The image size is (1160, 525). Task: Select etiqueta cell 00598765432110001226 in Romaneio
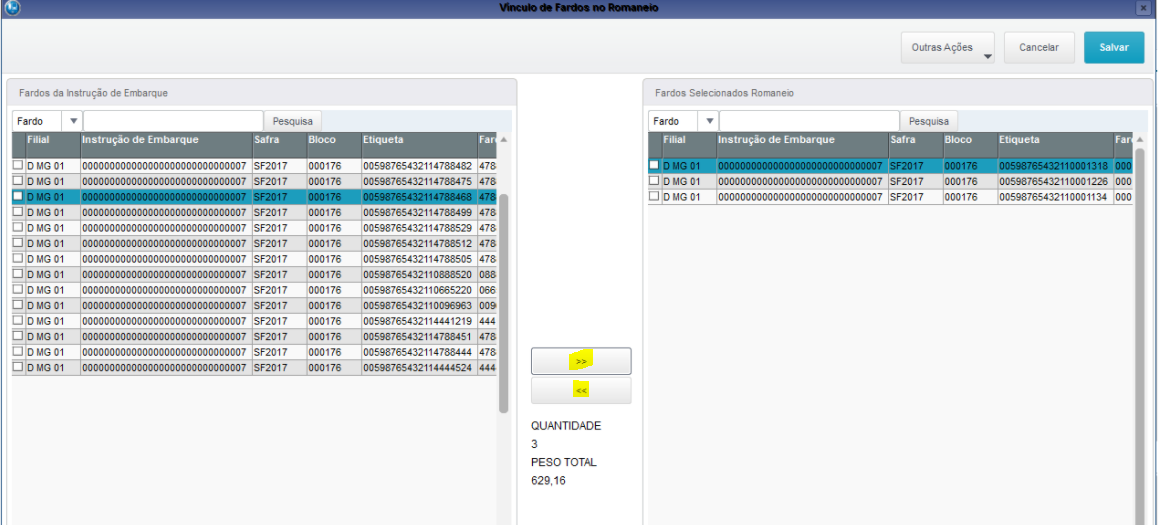(1056, 181)
